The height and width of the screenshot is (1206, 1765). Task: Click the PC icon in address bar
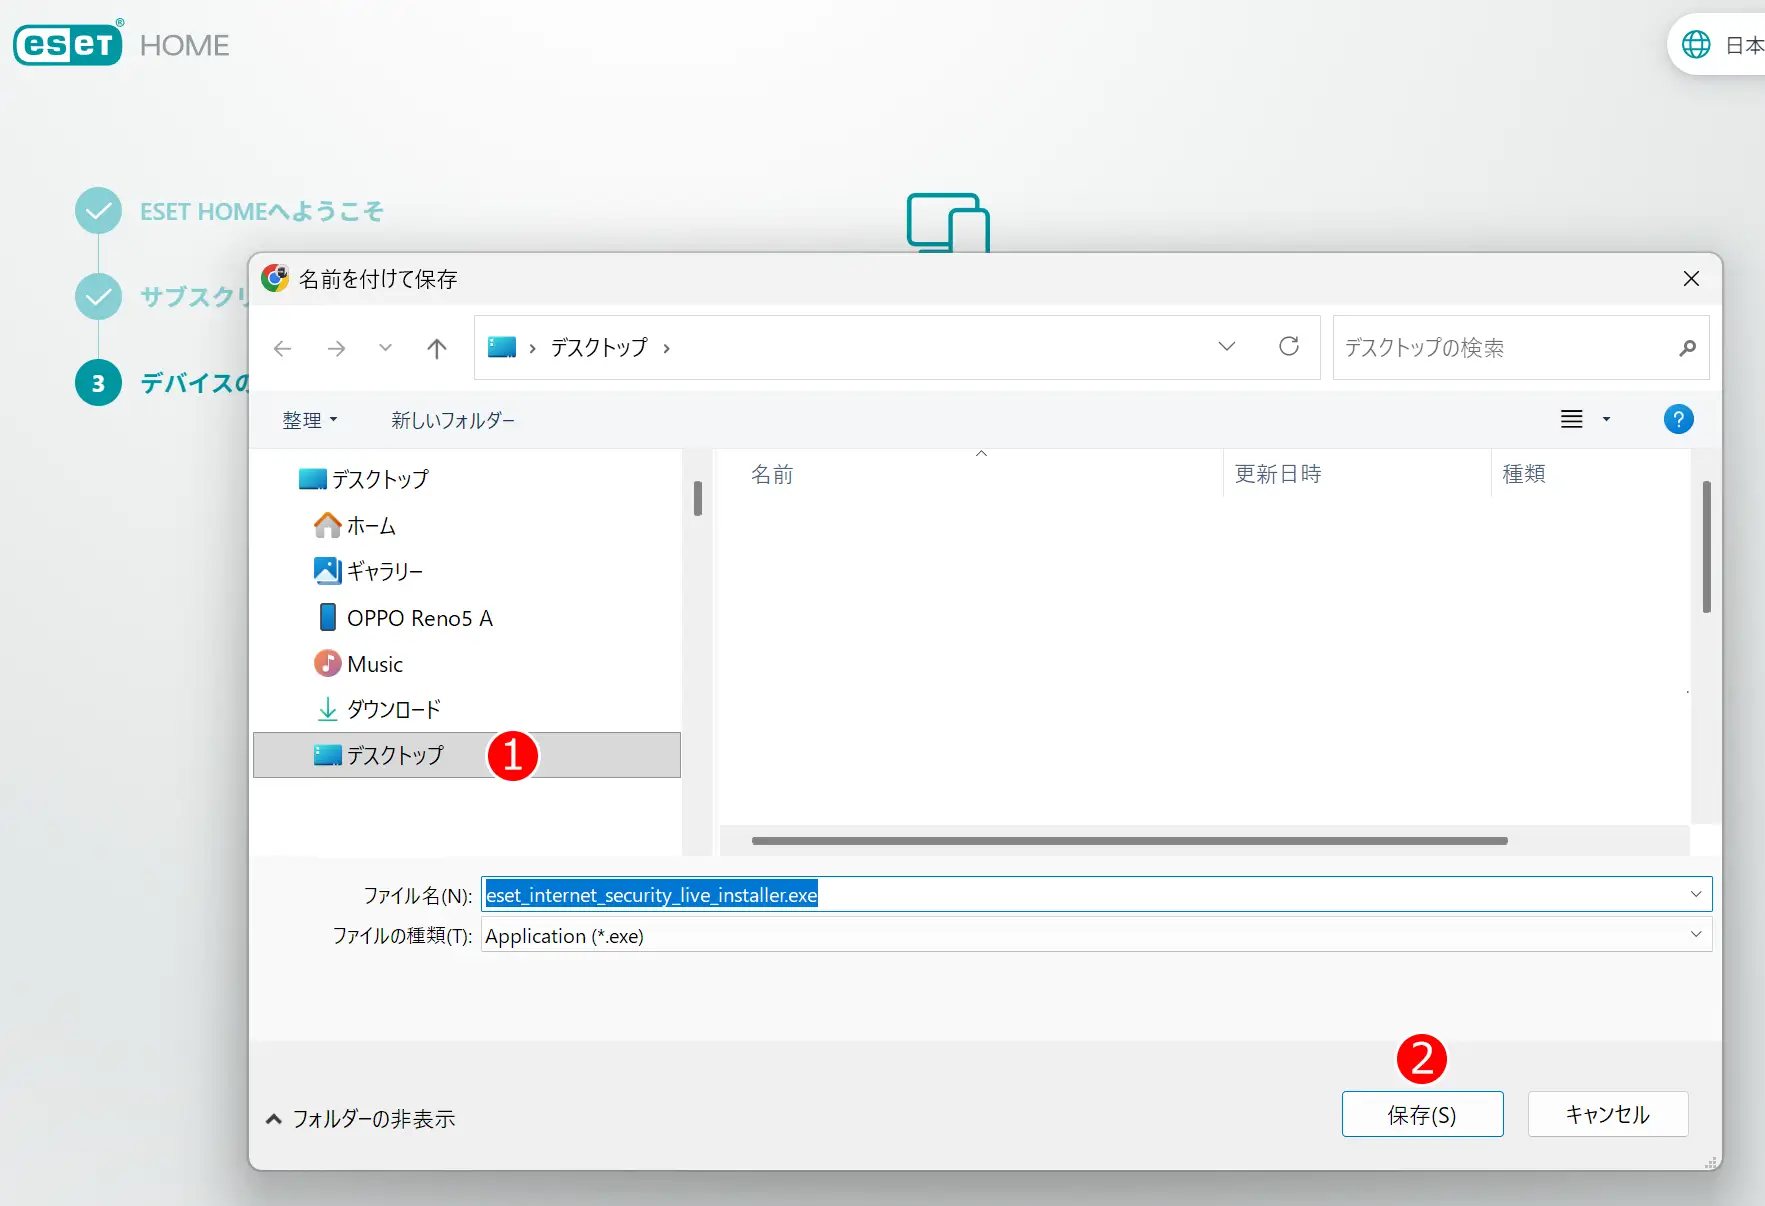[x=501, y=347]
